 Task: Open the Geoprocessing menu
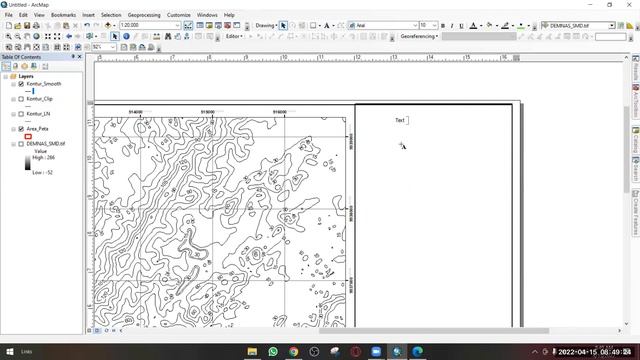[144, 15]
